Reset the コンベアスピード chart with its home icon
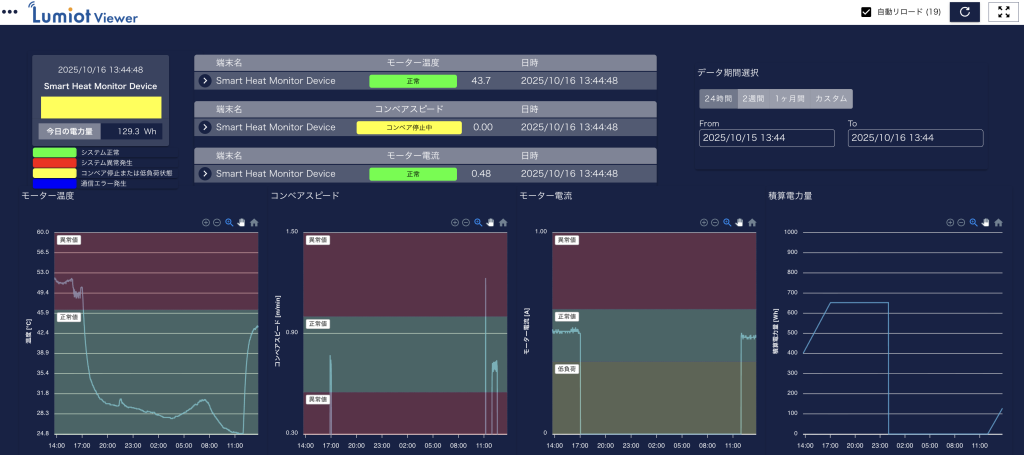The width and height of the screenshot is (1024, 455). (502, 222)
